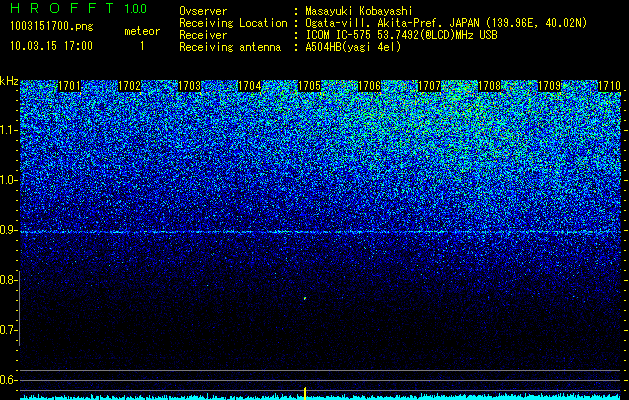Image resolution: width=629 pixels, height=400 pixels.
Task: Click the cyan signal level graph at bottom
Action: click(x=320, y=397)
